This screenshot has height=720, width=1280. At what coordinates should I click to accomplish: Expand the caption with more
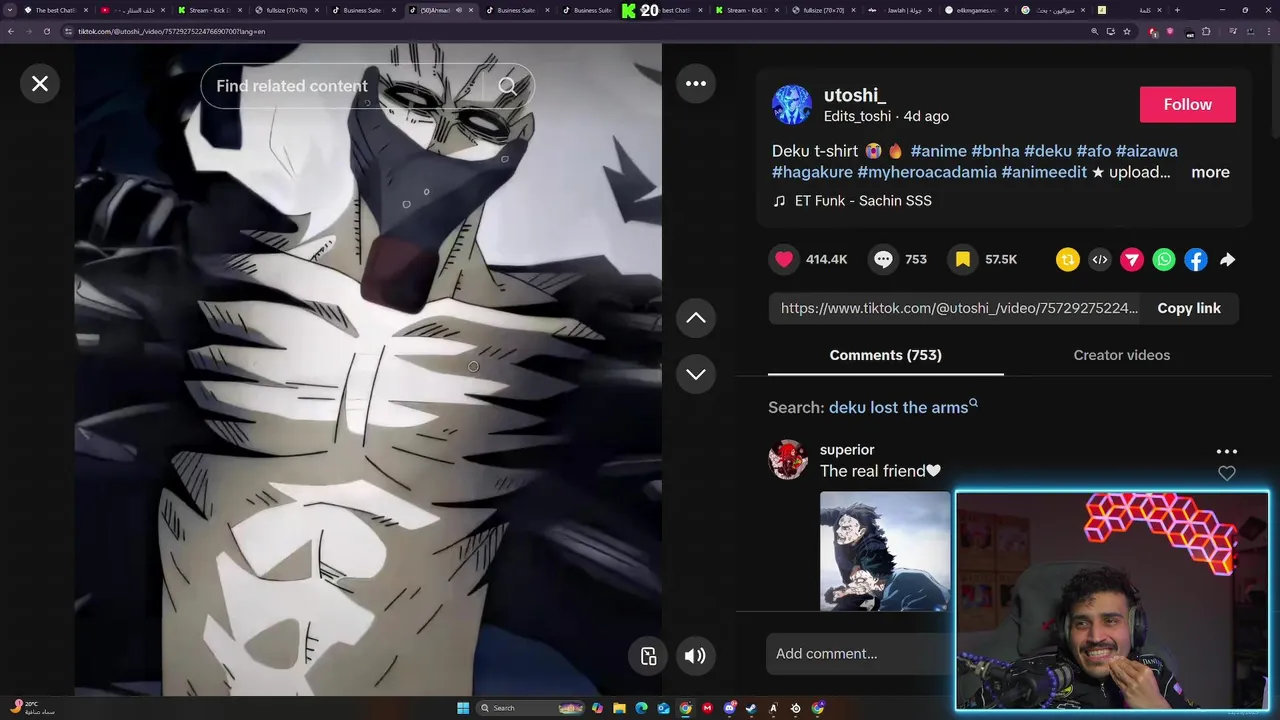(1210, 172)
